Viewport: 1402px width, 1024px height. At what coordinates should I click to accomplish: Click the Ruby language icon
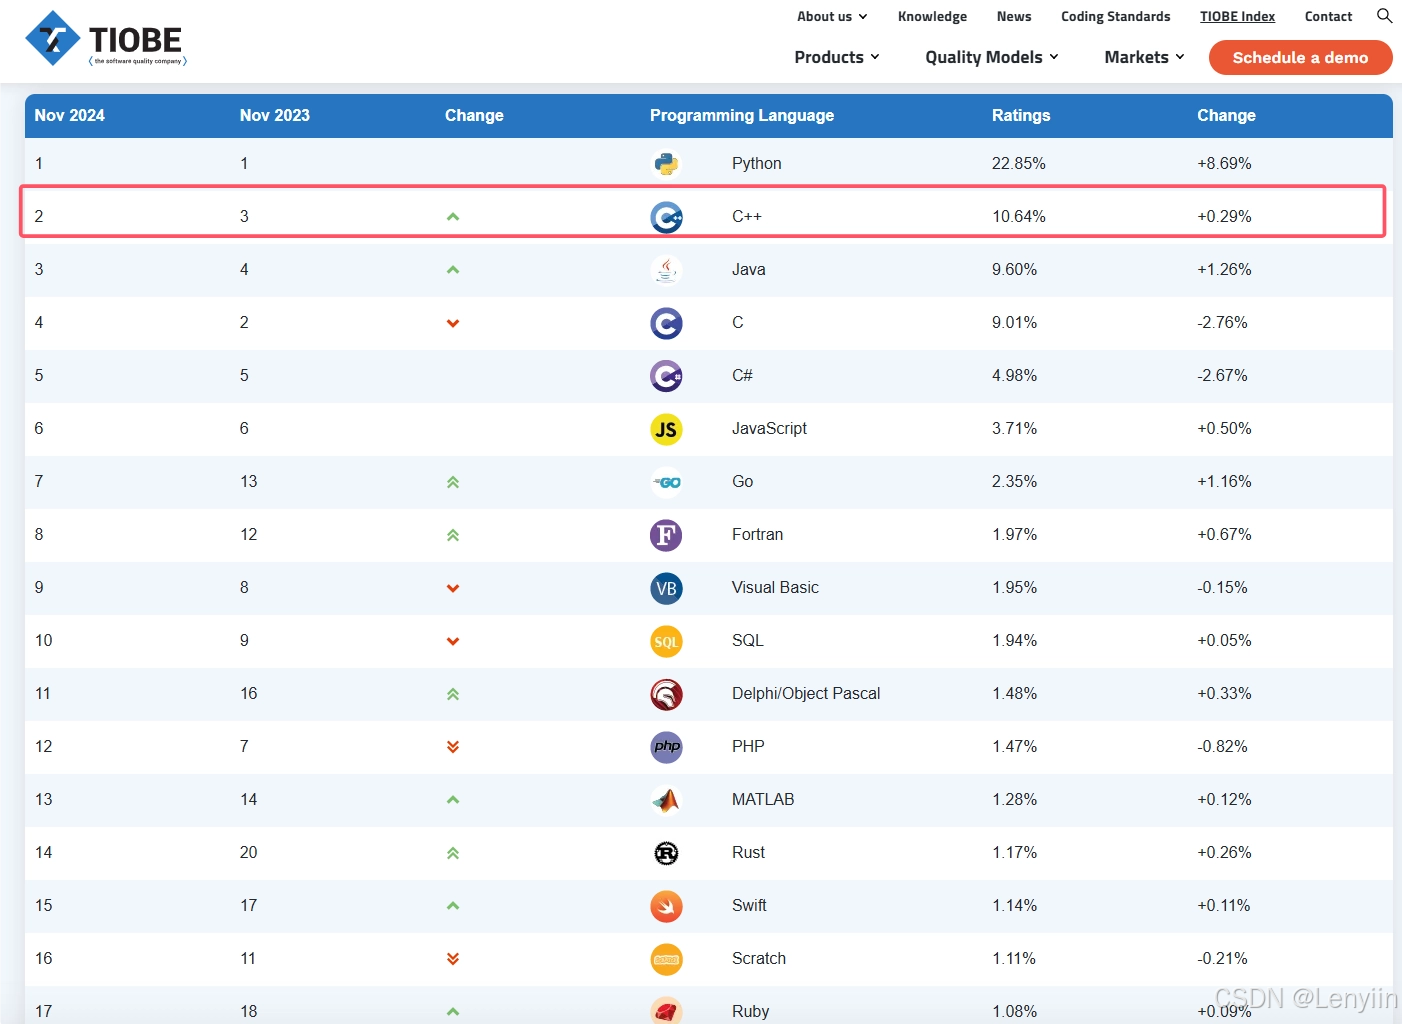coord(666,1011)
